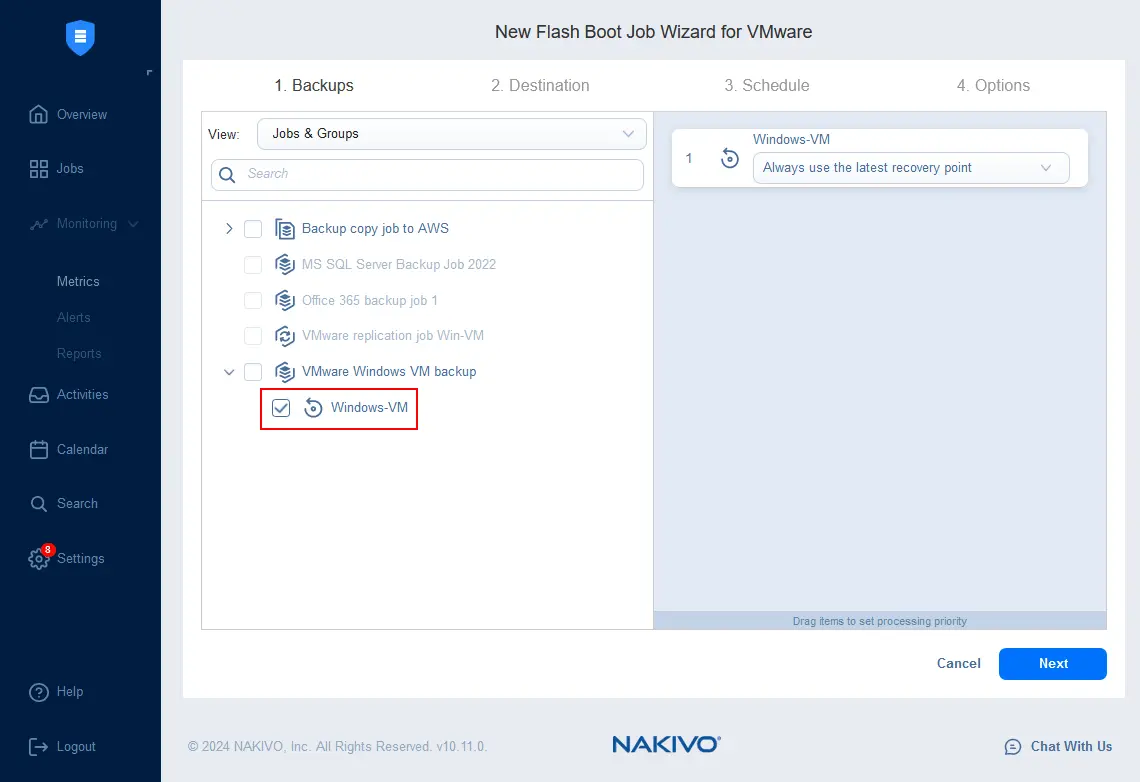The image size is (1140, 782).
Task: Open the View Jobs & Groups dropdown
Action: pyautogui.click(x=451, y=134)
